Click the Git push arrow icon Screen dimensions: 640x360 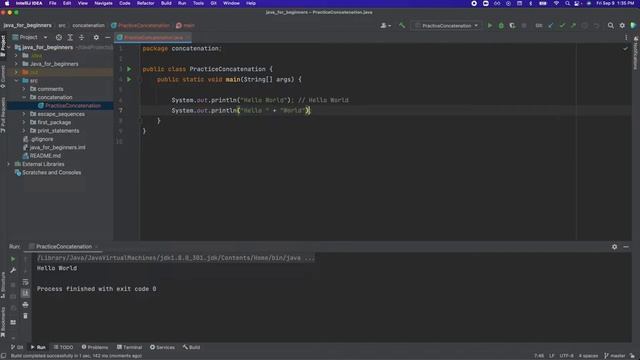point(573,25)
